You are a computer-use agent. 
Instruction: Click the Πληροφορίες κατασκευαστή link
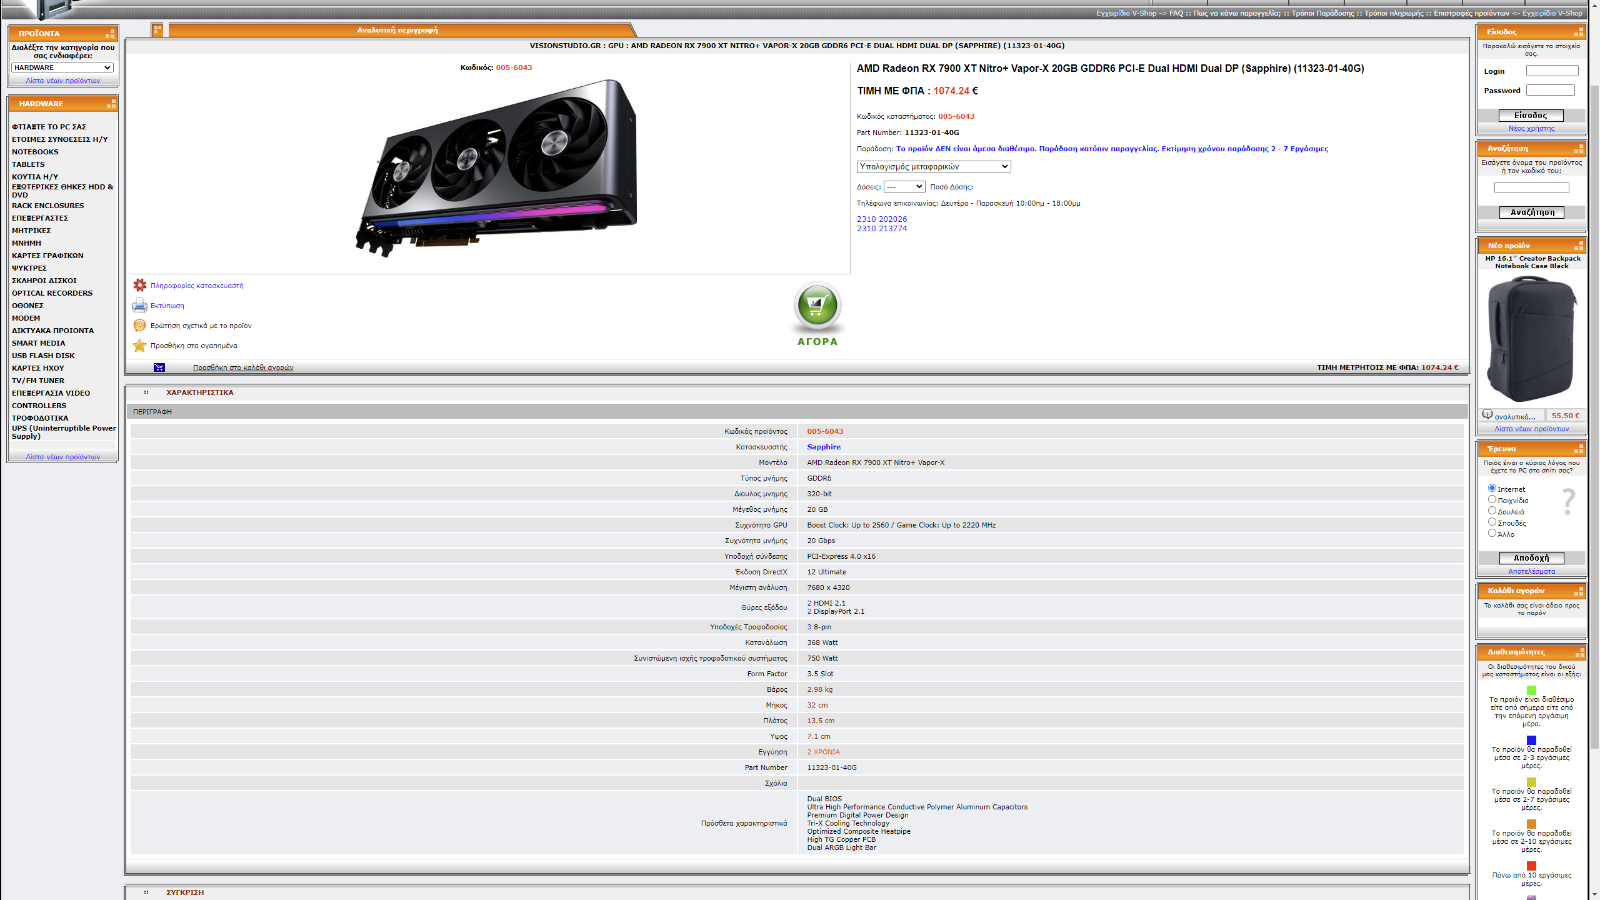pos(197,285)
